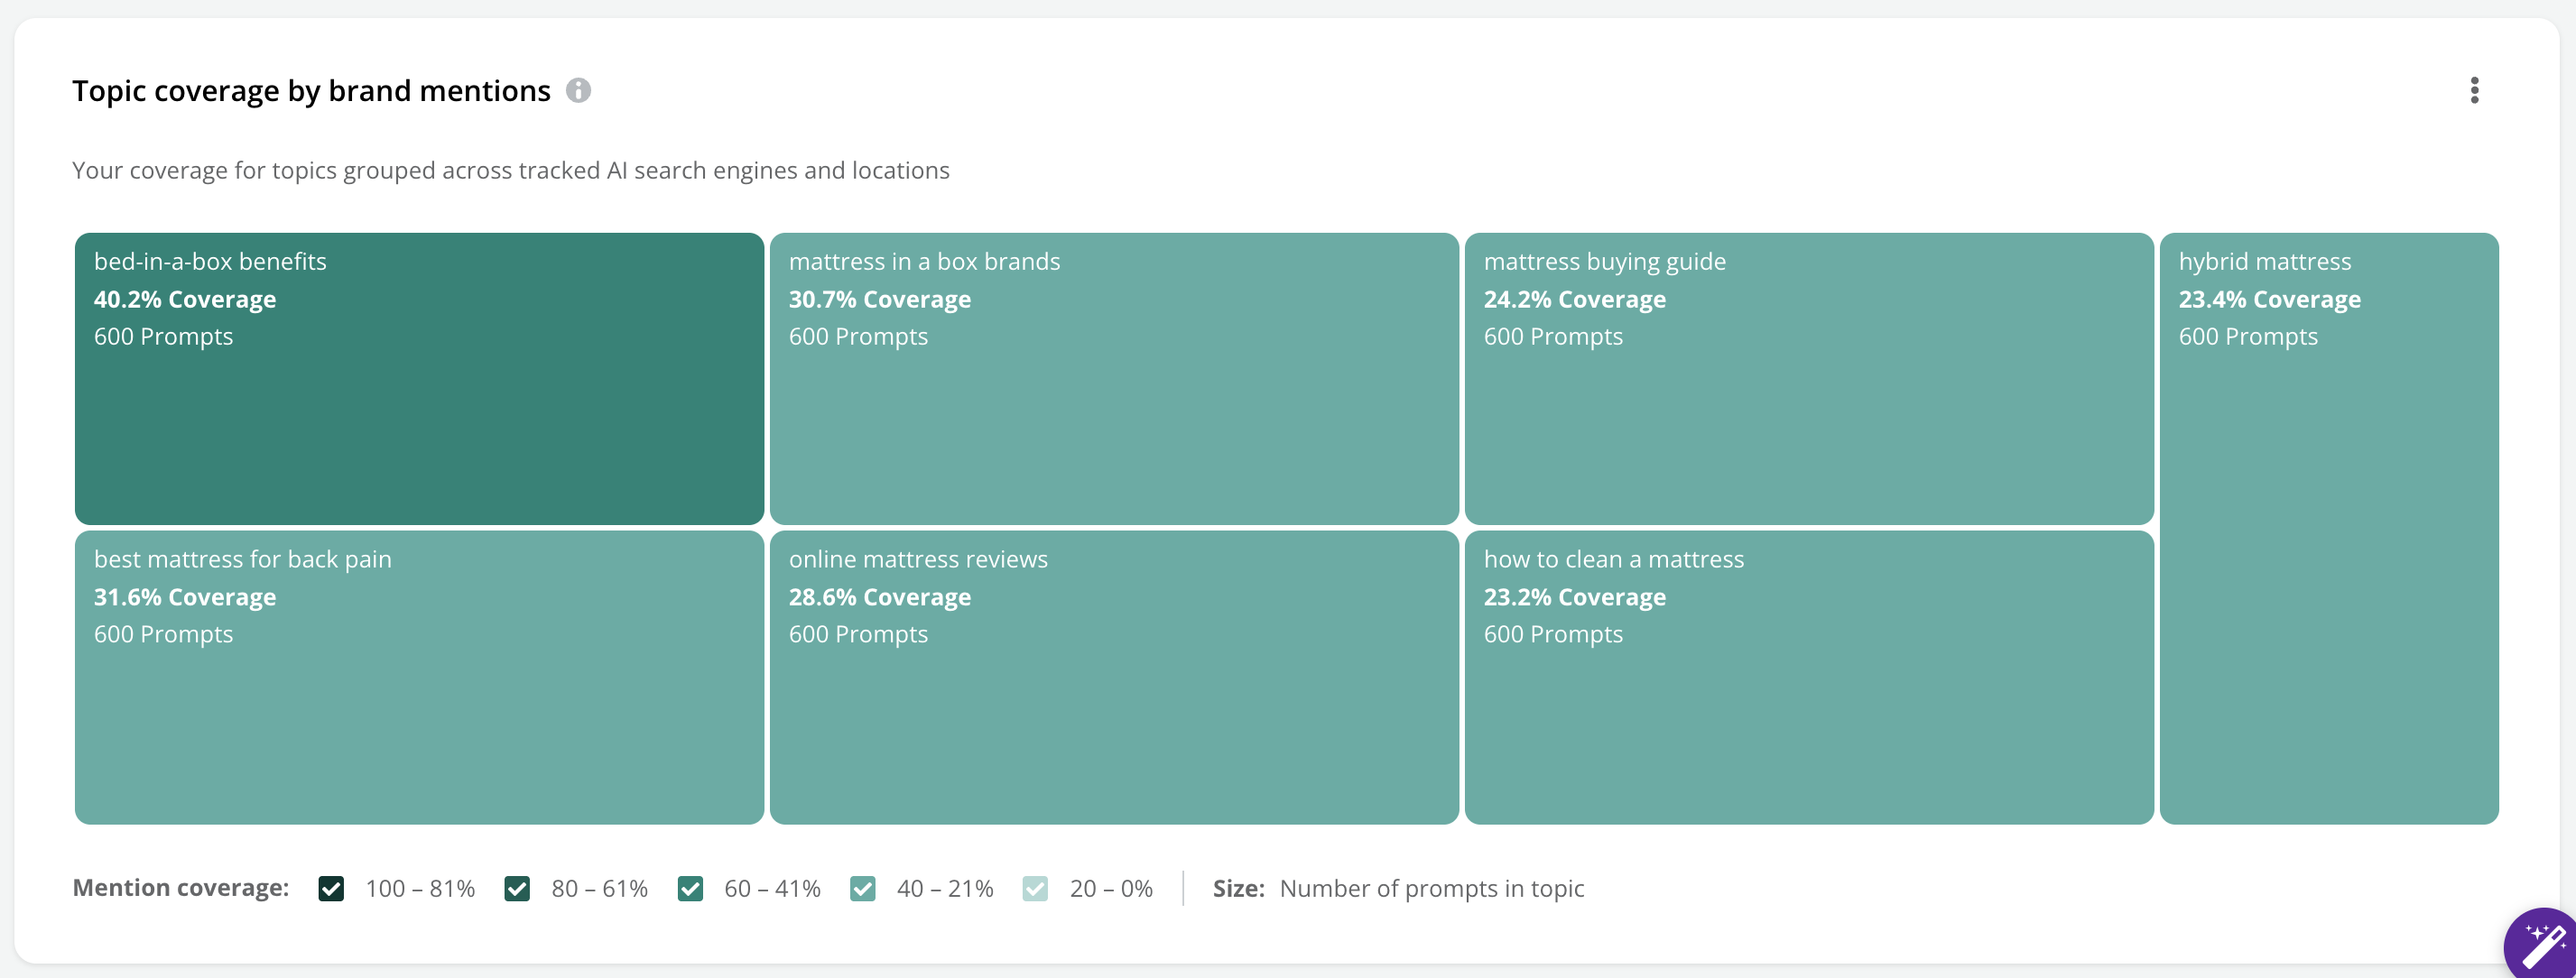Screen dimensions: 2576x978
Task: Toggle the 60 – 41% coverage checkbox
Action: (x=690, y=888)
